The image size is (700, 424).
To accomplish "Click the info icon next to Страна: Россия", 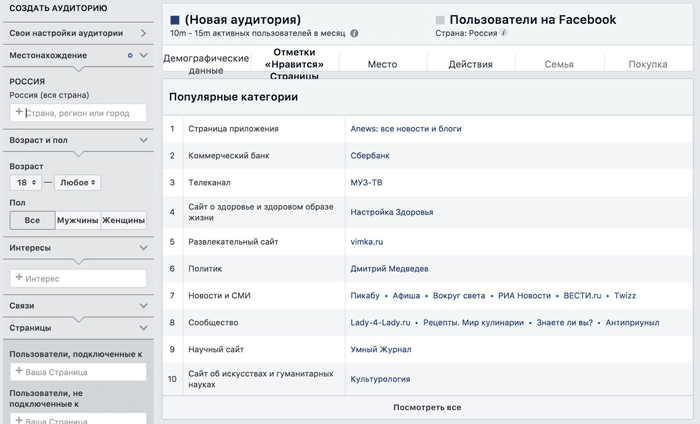I will coord(503,33).
